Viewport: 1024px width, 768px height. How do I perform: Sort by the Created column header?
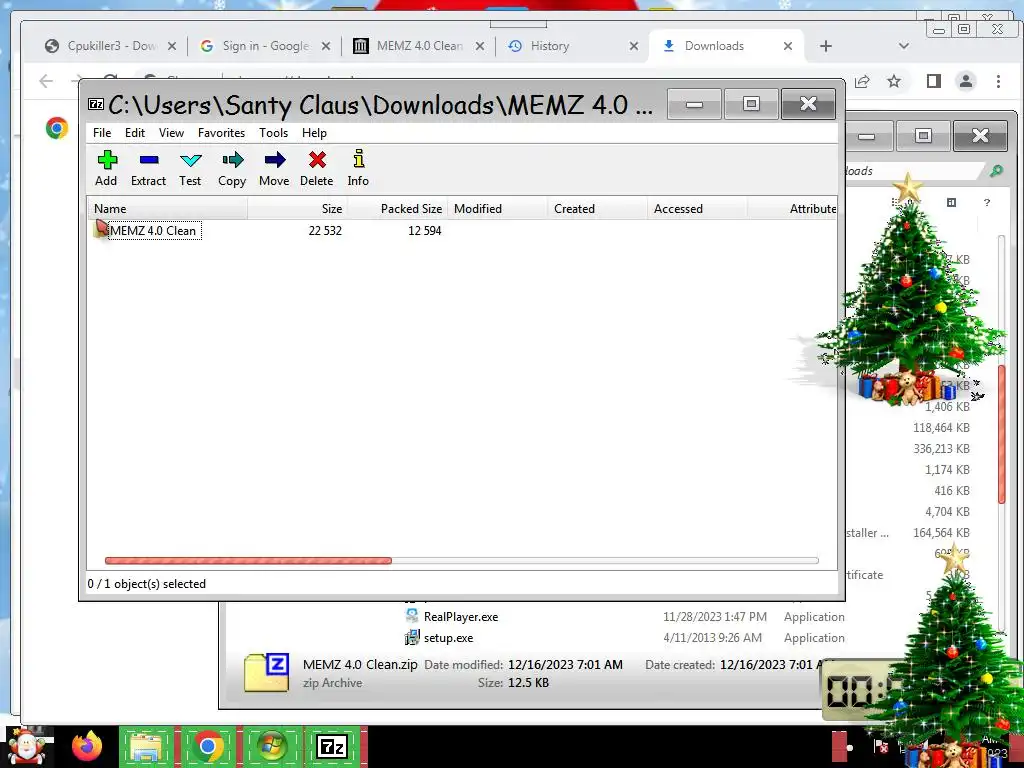(x=598, y=209)
